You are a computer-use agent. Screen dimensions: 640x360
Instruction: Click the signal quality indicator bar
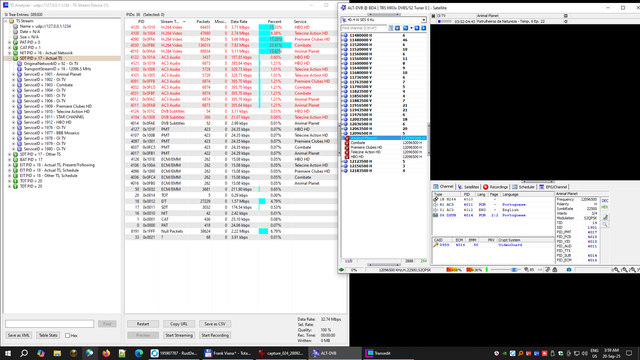(474, 270)
